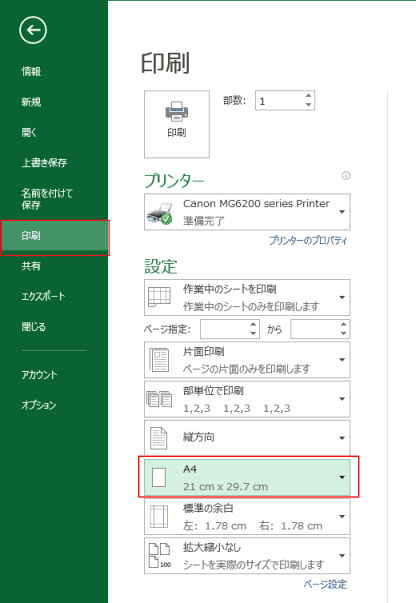Click the Canon printer ready icon
The height and width of the screenshot is (603, 416).
[159, 213]
